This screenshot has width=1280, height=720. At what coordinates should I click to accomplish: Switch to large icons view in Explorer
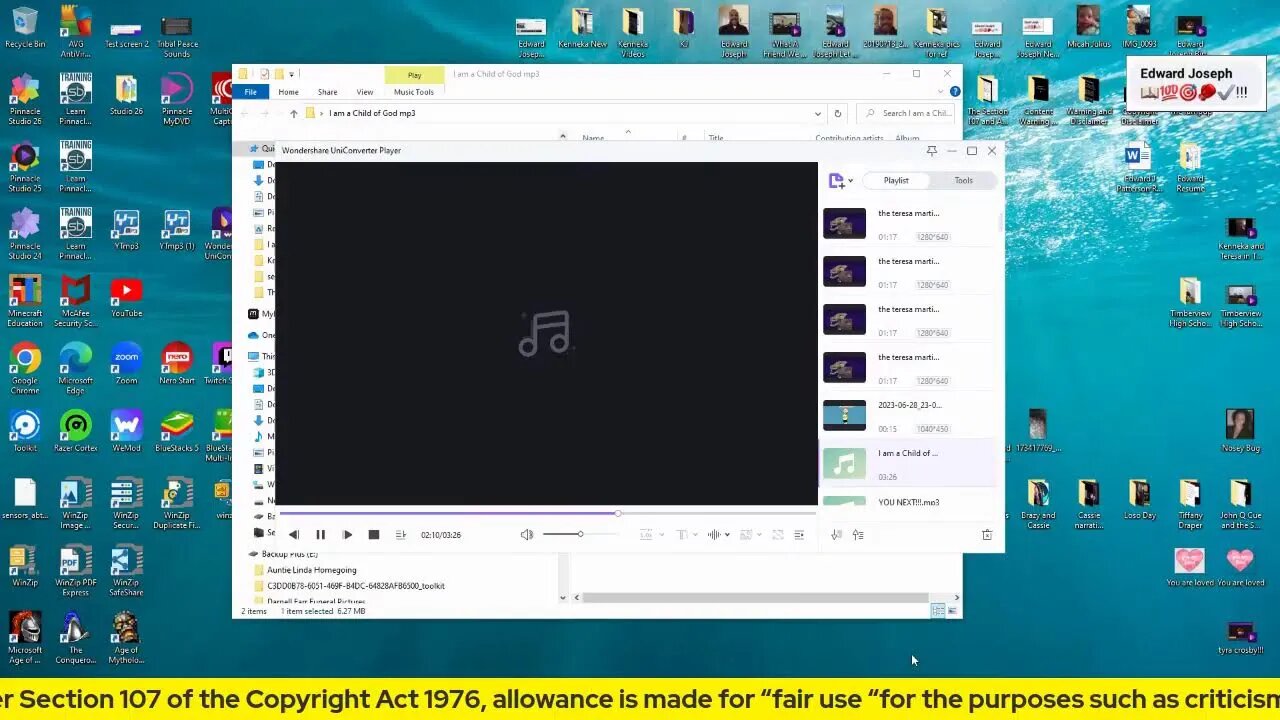pyautogui.click(x=952, y=611)
